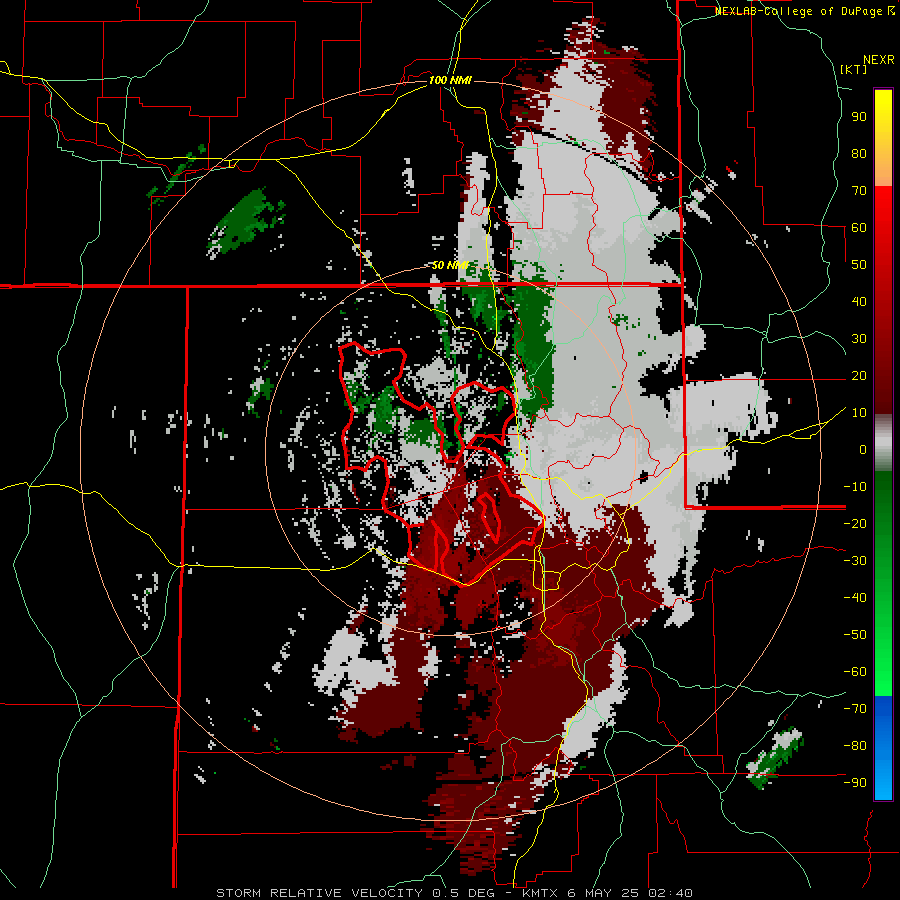Click the -60 value on the velocity scale
Viewport: 900px width, 900px height.
pos(855,672)
